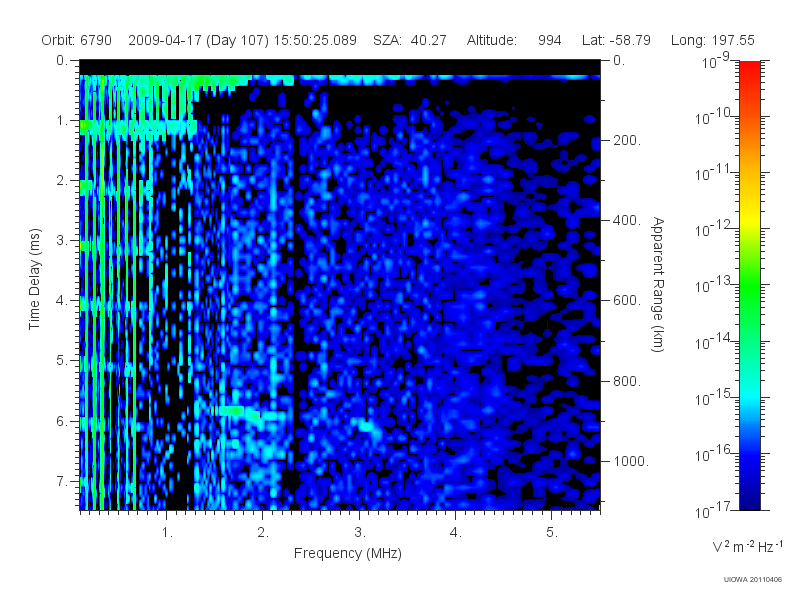Click the 1000. apparent range tick label
800x600 pixels.
click(x=631, y=461)
